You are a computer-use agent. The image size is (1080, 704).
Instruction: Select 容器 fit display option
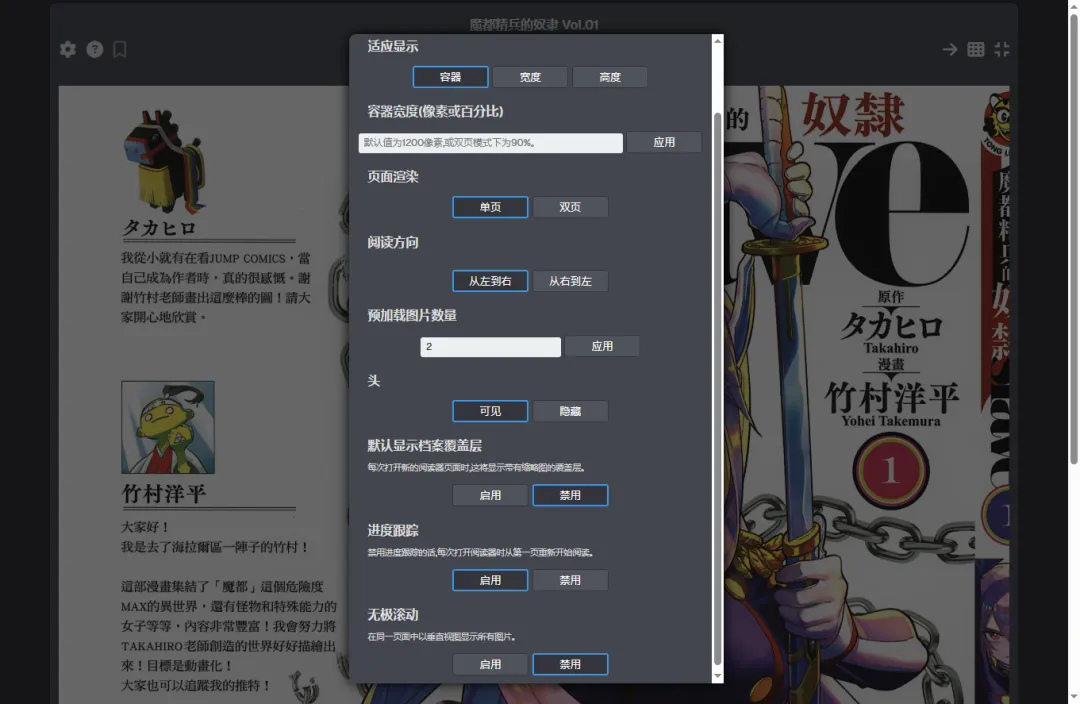click(450, 77)
